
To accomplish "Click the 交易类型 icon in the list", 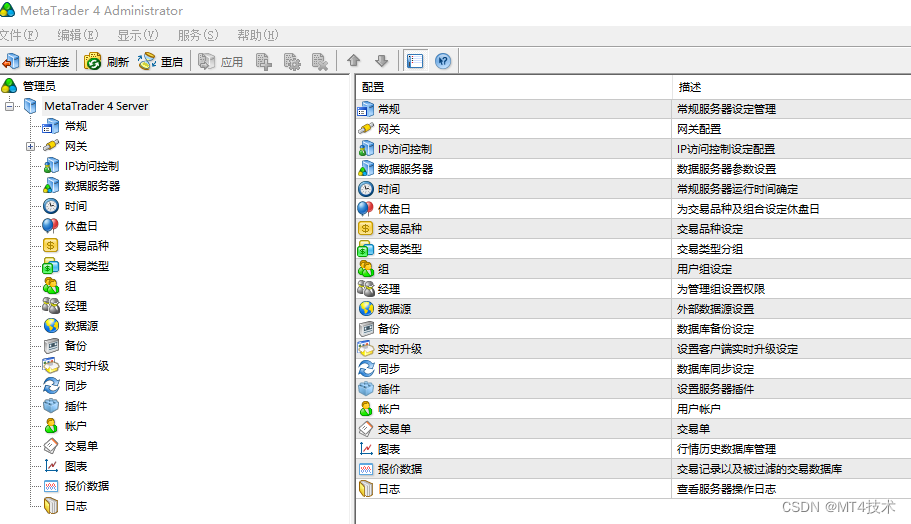I will pos(366,249).
